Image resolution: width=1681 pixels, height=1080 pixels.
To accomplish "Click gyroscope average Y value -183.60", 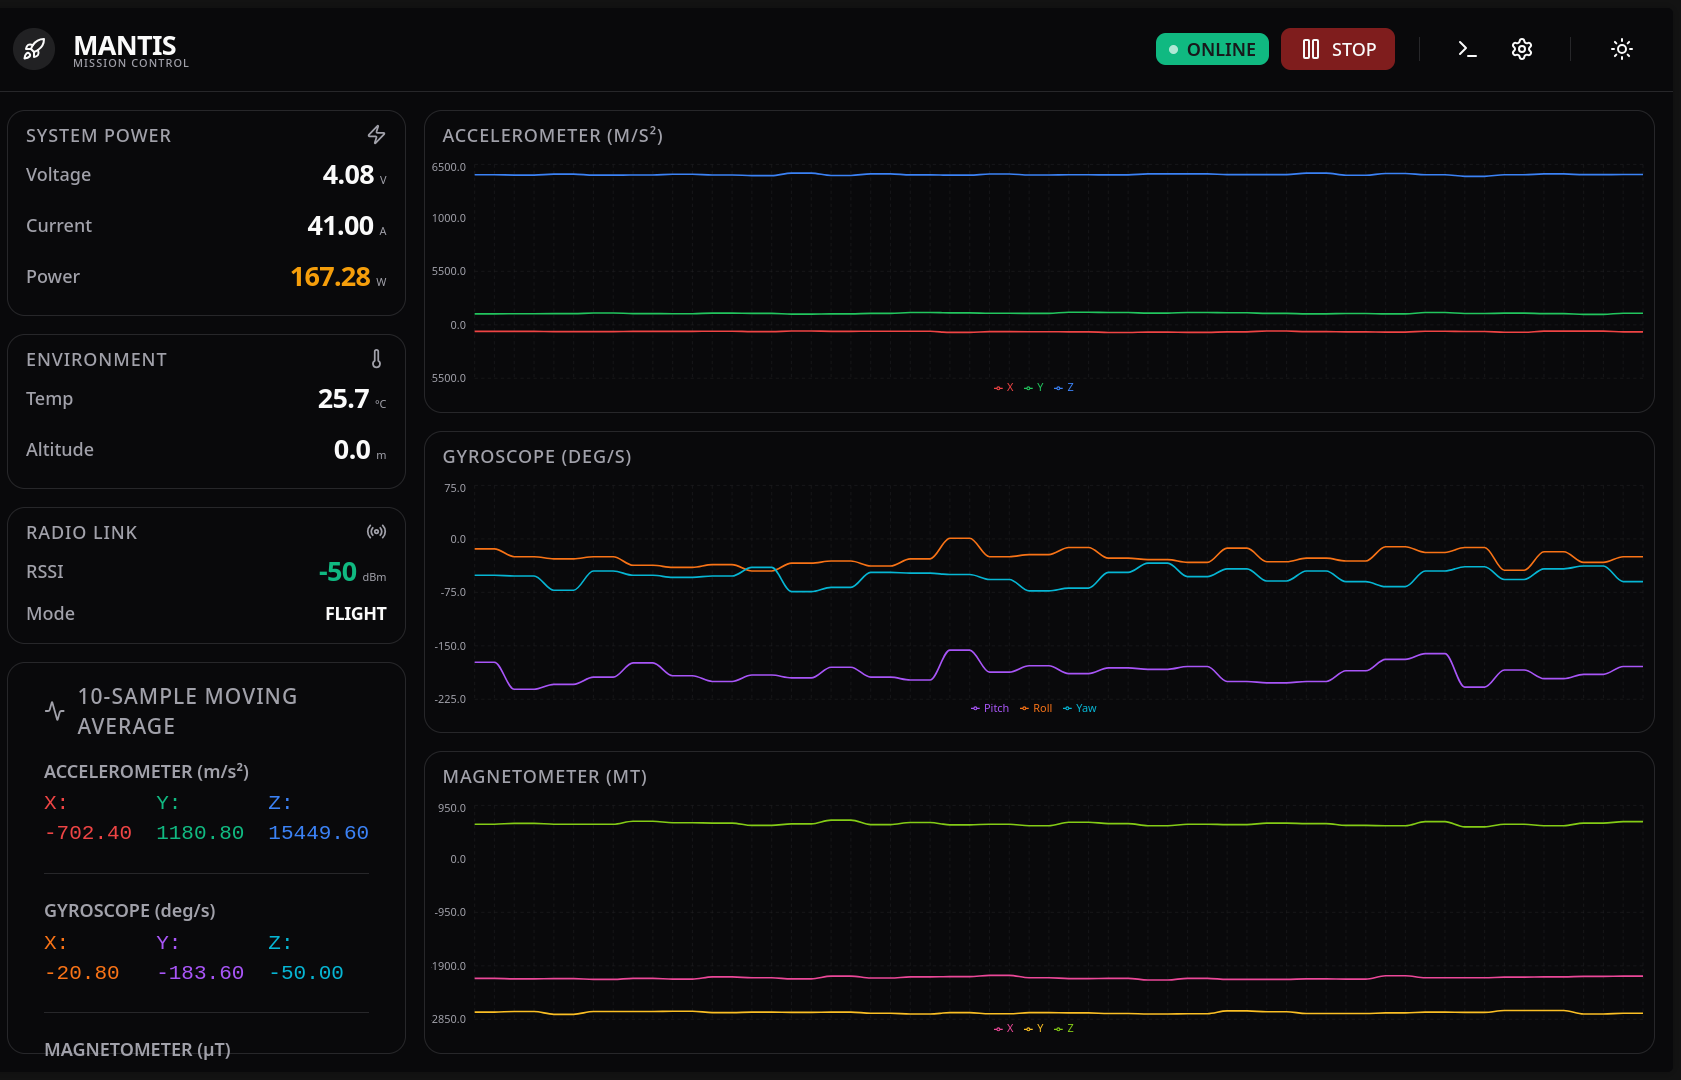I will point(200,973).
